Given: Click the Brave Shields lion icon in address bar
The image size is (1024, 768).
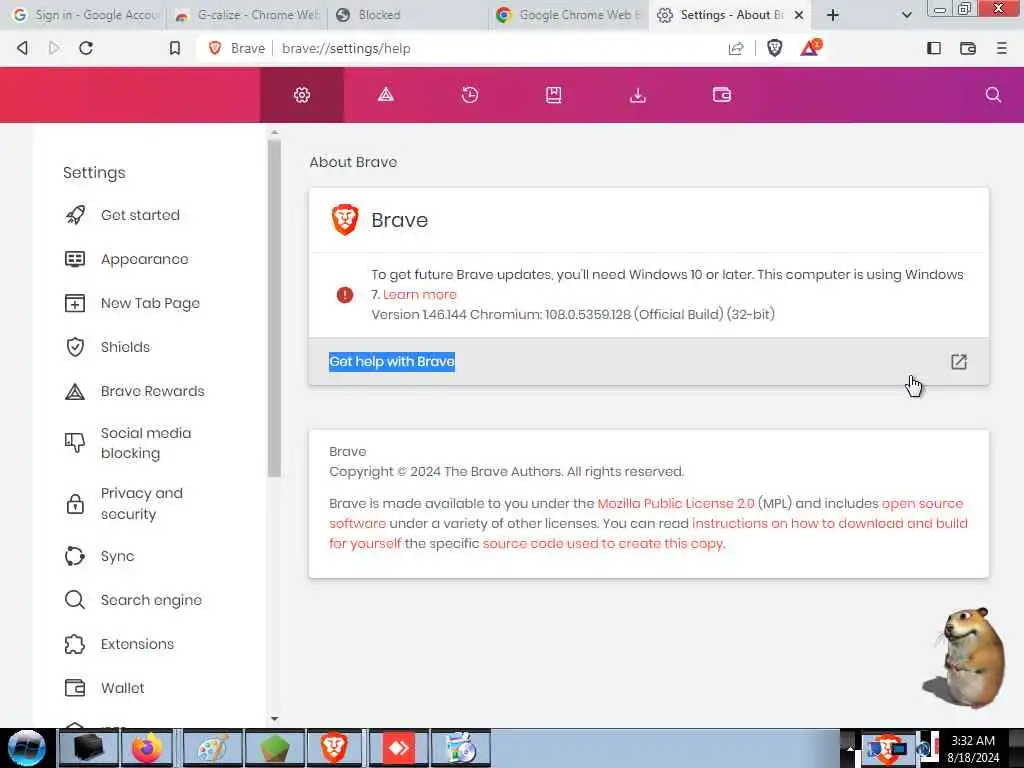Looking at the screenshot, I should coord(775,48).
